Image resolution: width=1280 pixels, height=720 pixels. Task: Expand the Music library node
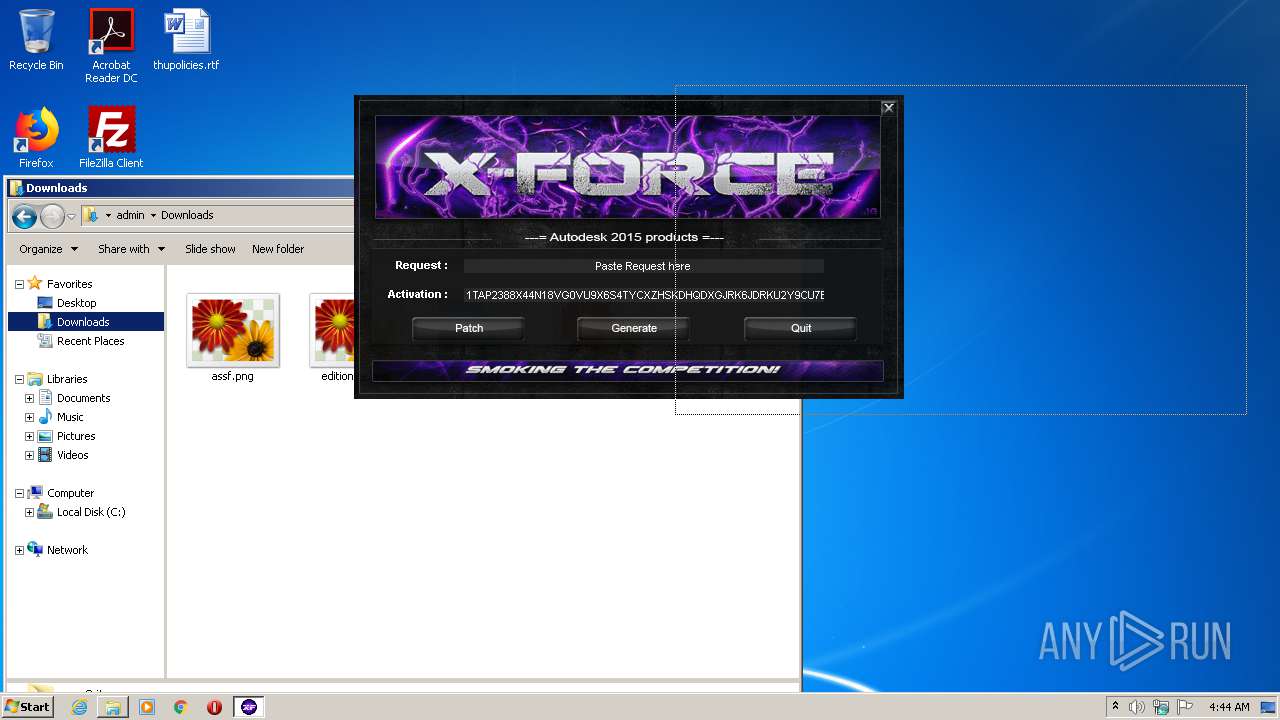[x=29, y=417]
